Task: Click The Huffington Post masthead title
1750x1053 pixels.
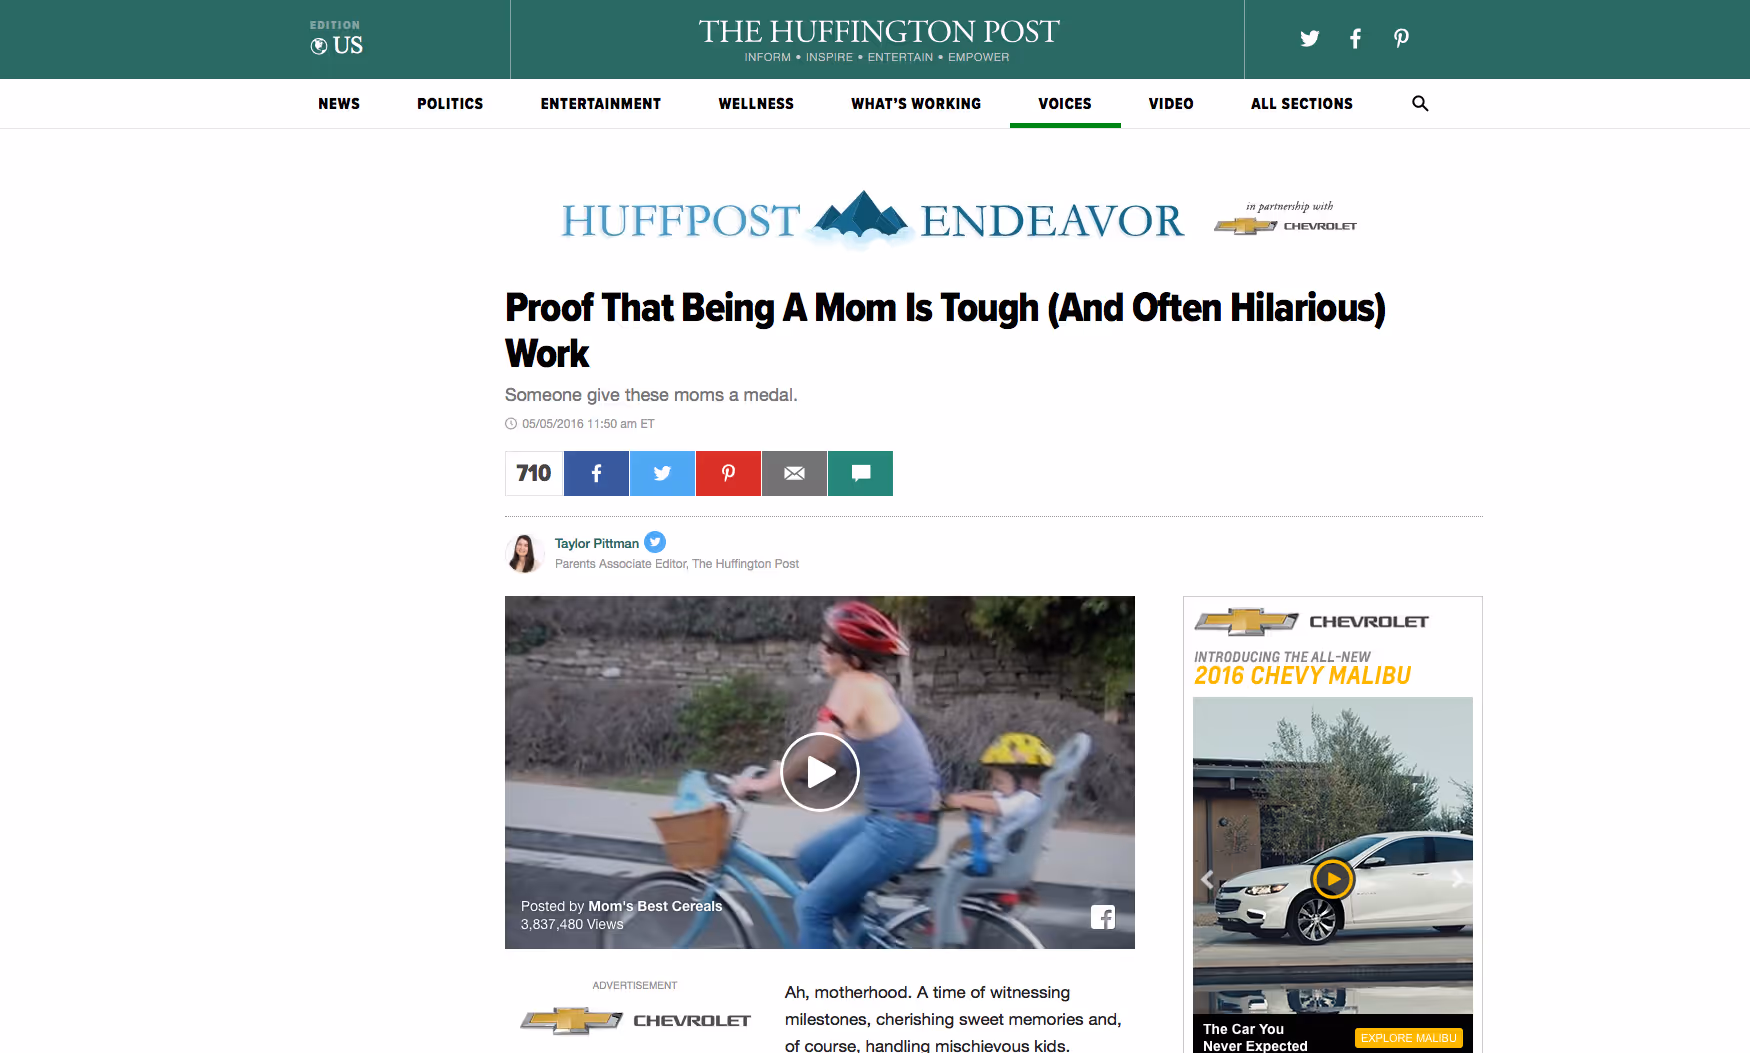Action: (x=878, y=32)
